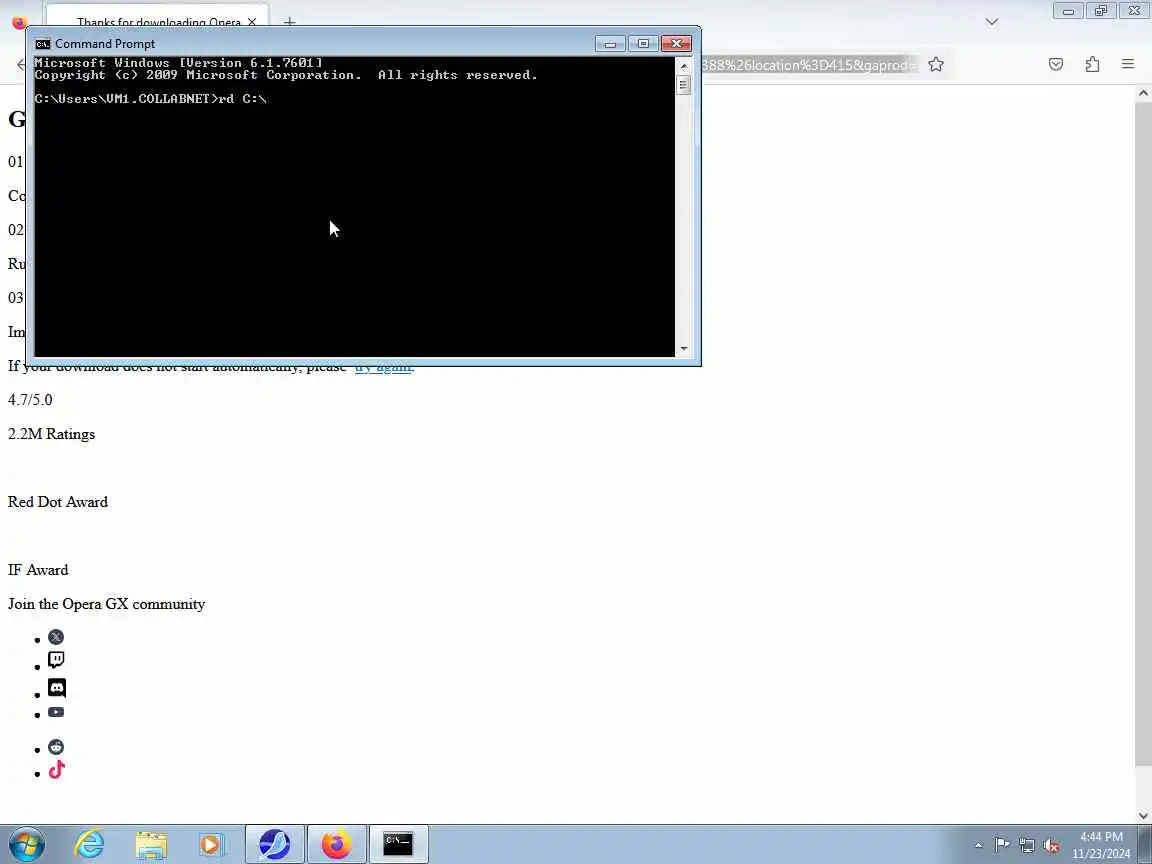Open the Discord community icon

coord(57,688)
